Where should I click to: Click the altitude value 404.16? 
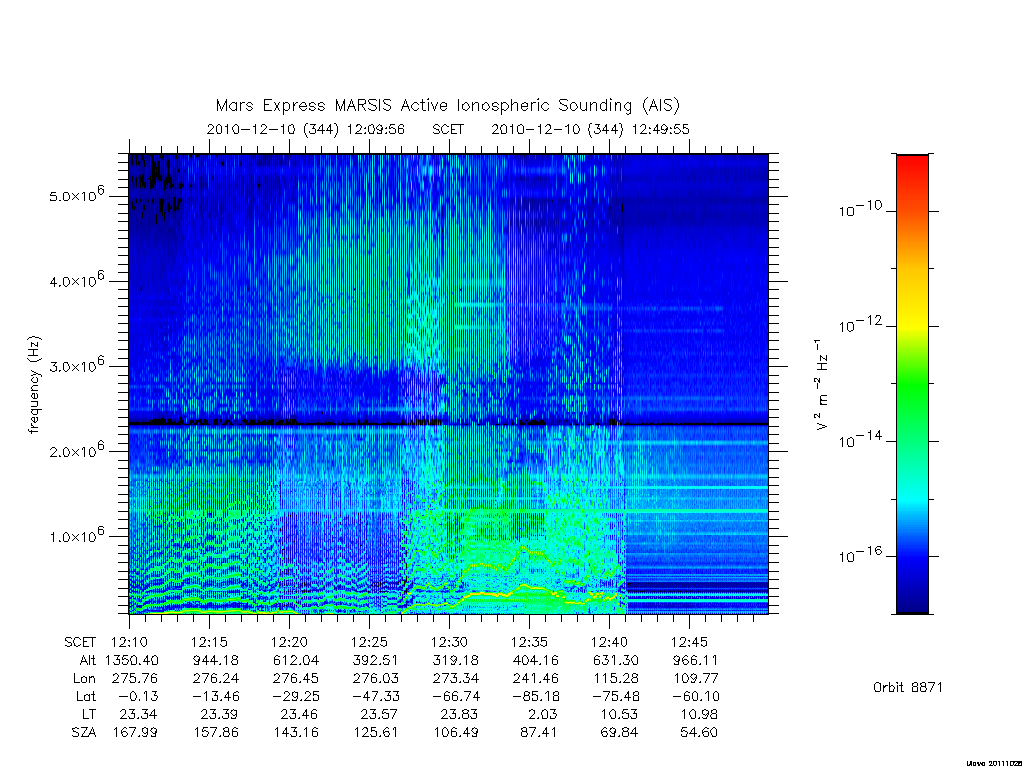(536, 660)
